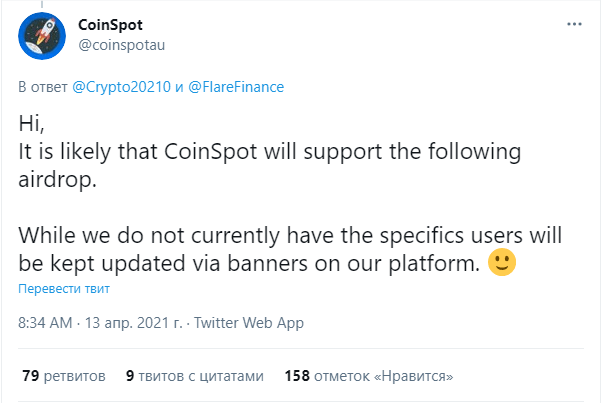Screen dimensions: 603x403
Task: Open the @FlareFinance mention
Action: click(x=236, y=87)
